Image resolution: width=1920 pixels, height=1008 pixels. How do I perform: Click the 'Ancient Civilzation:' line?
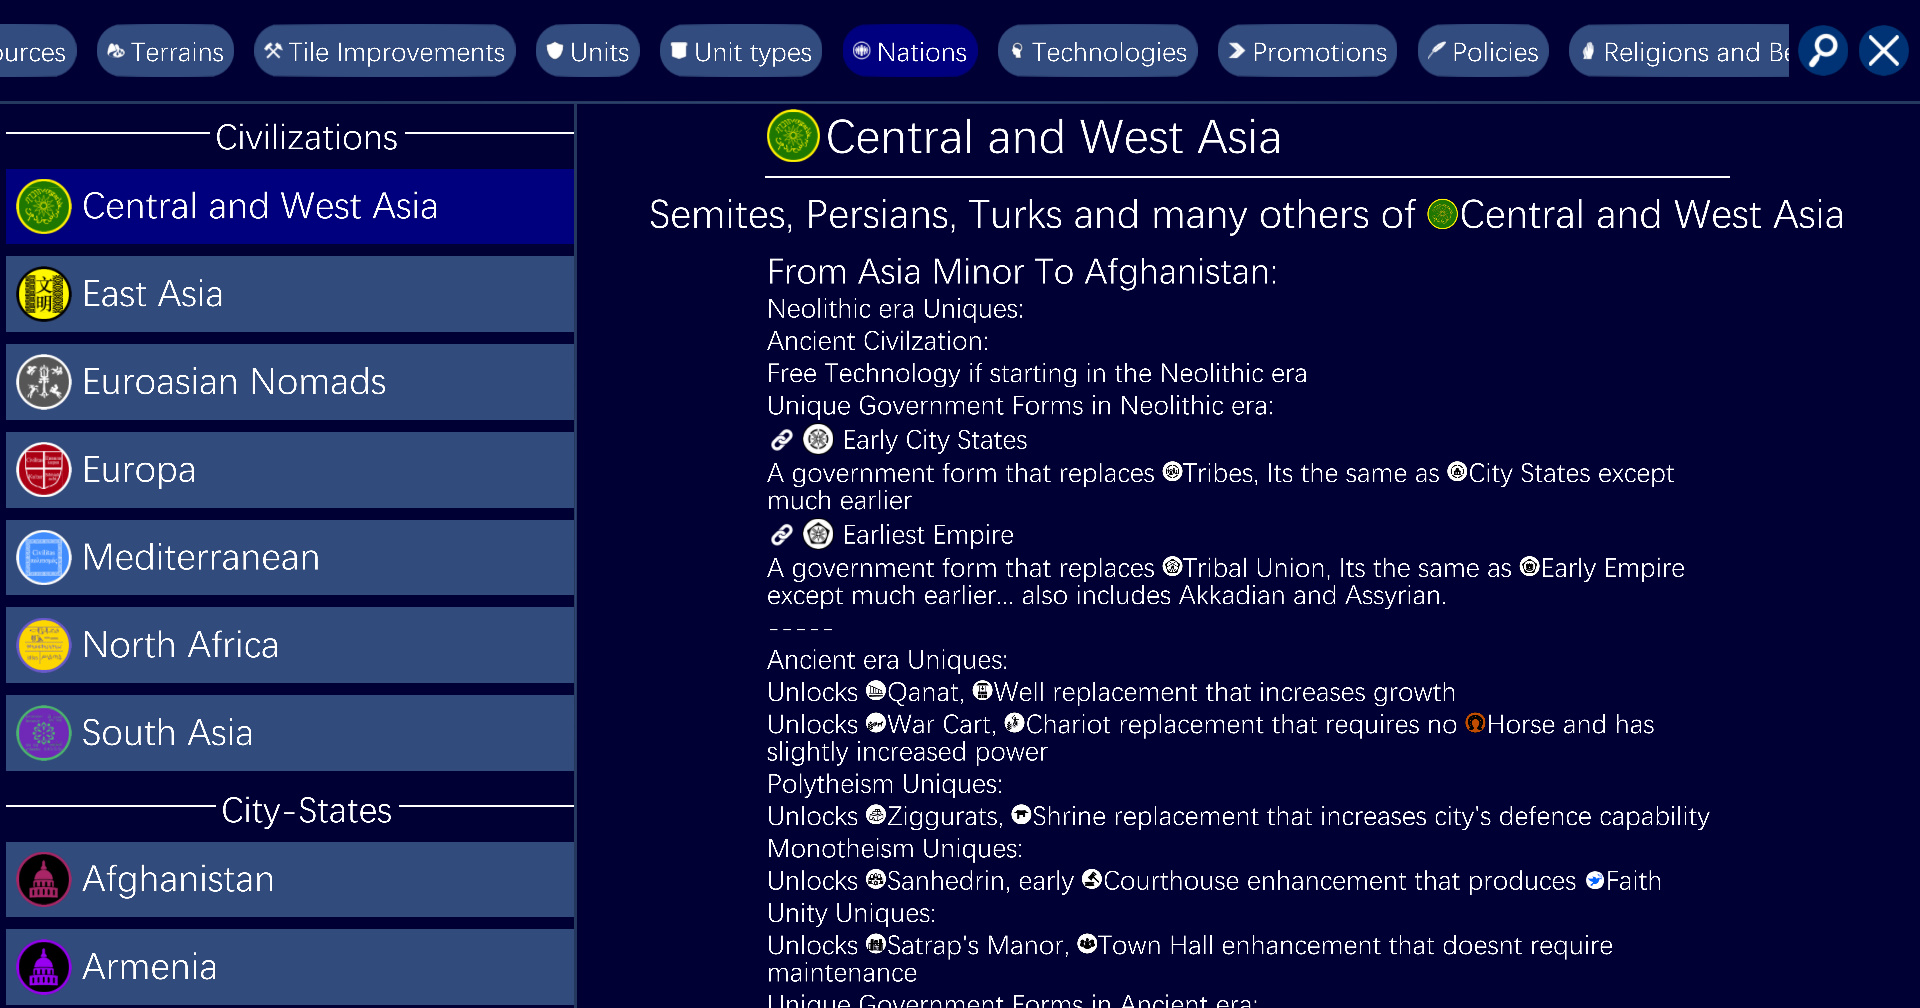[878, 341]
